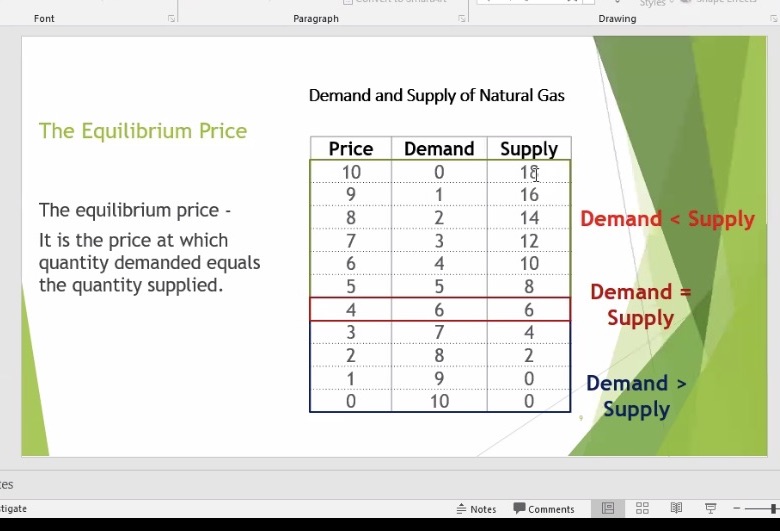
Task: Select the red 'Demand = Supply' label
Action: point(641,305)
